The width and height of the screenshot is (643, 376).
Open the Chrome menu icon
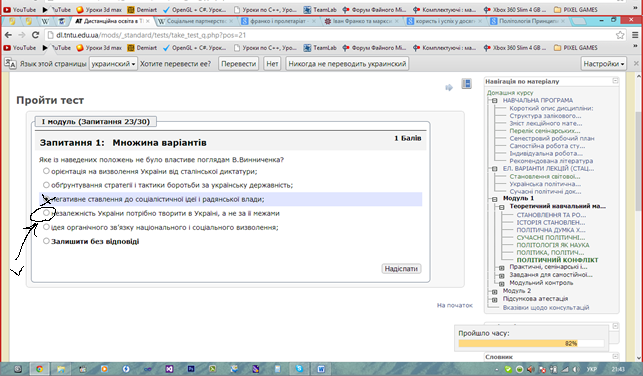pyautogui.click(x=635, y=35)
